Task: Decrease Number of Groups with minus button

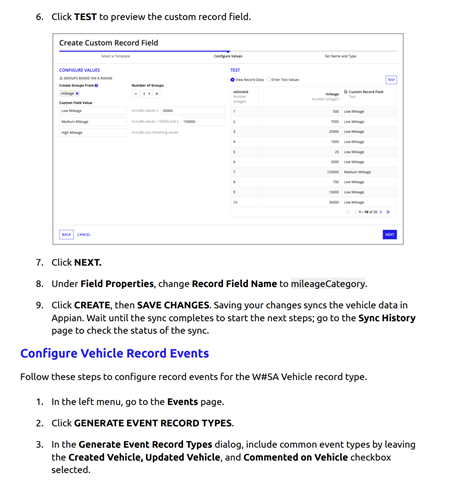Action: click(x=136, y=94)
